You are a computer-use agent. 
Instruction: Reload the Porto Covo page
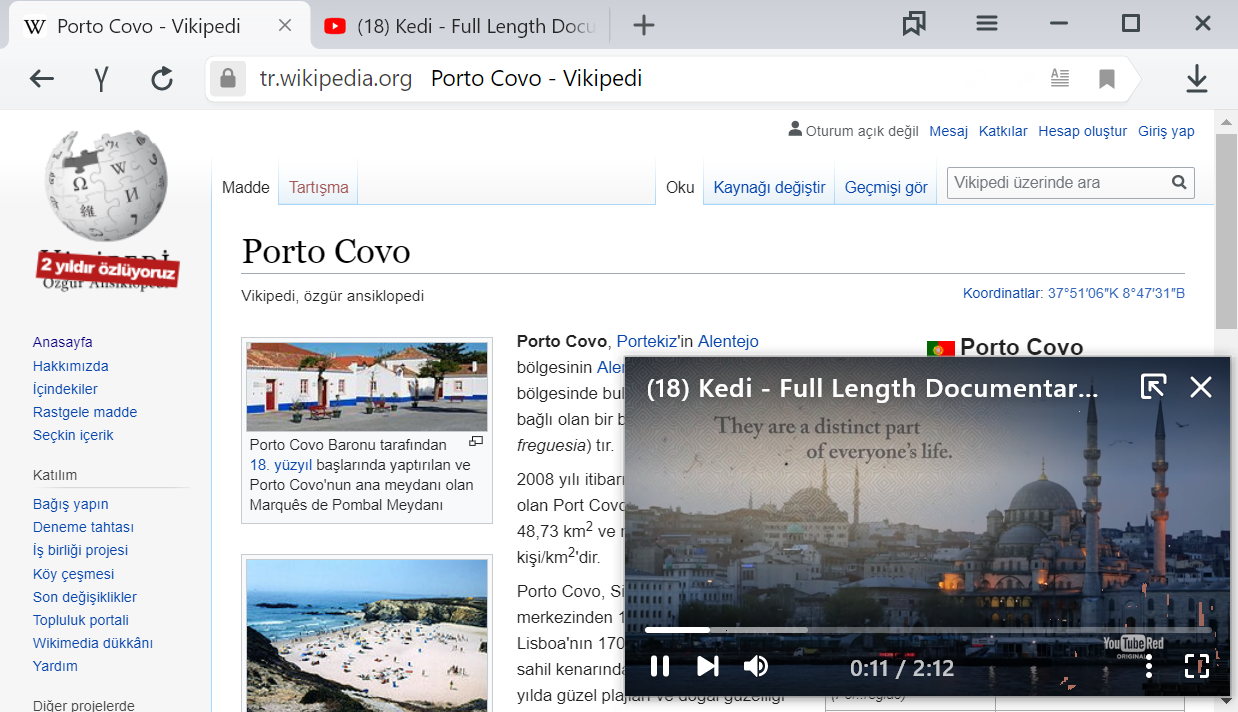[162, 79]
